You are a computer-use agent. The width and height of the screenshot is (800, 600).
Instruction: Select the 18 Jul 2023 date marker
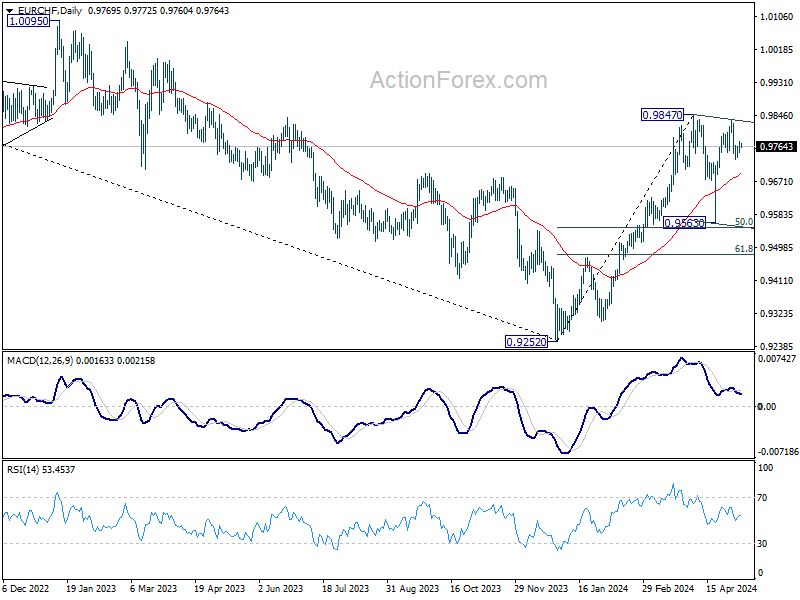345,588
